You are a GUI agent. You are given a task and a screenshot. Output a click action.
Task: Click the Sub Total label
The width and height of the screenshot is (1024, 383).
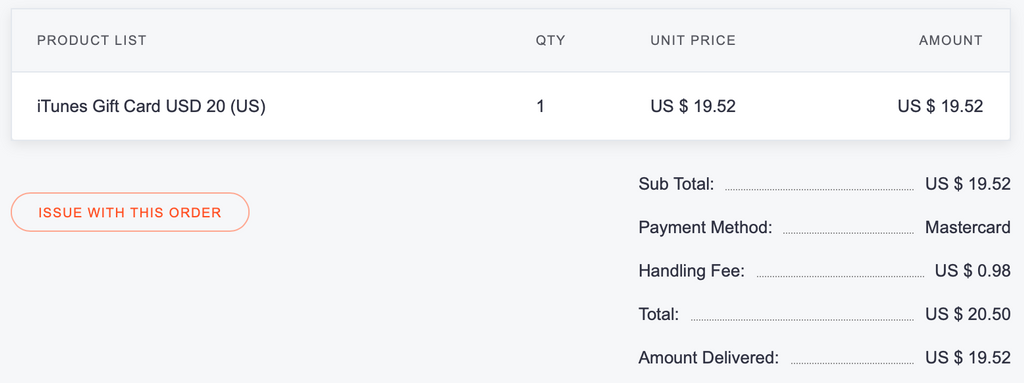point(677,184)
